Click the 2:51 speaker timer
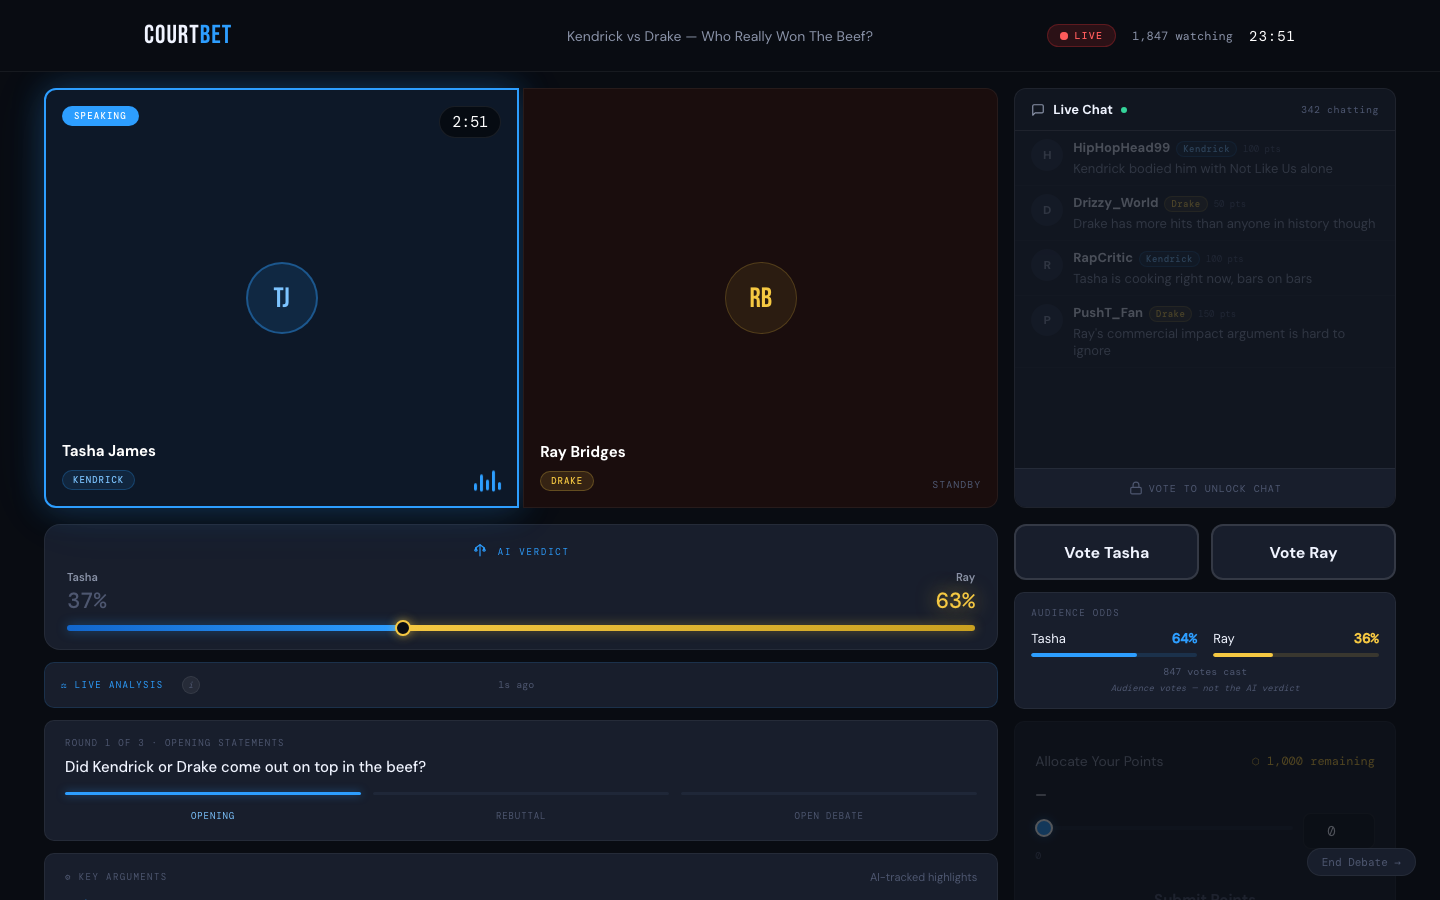This screenshot has height=900, width=1440. click(470, 122)
